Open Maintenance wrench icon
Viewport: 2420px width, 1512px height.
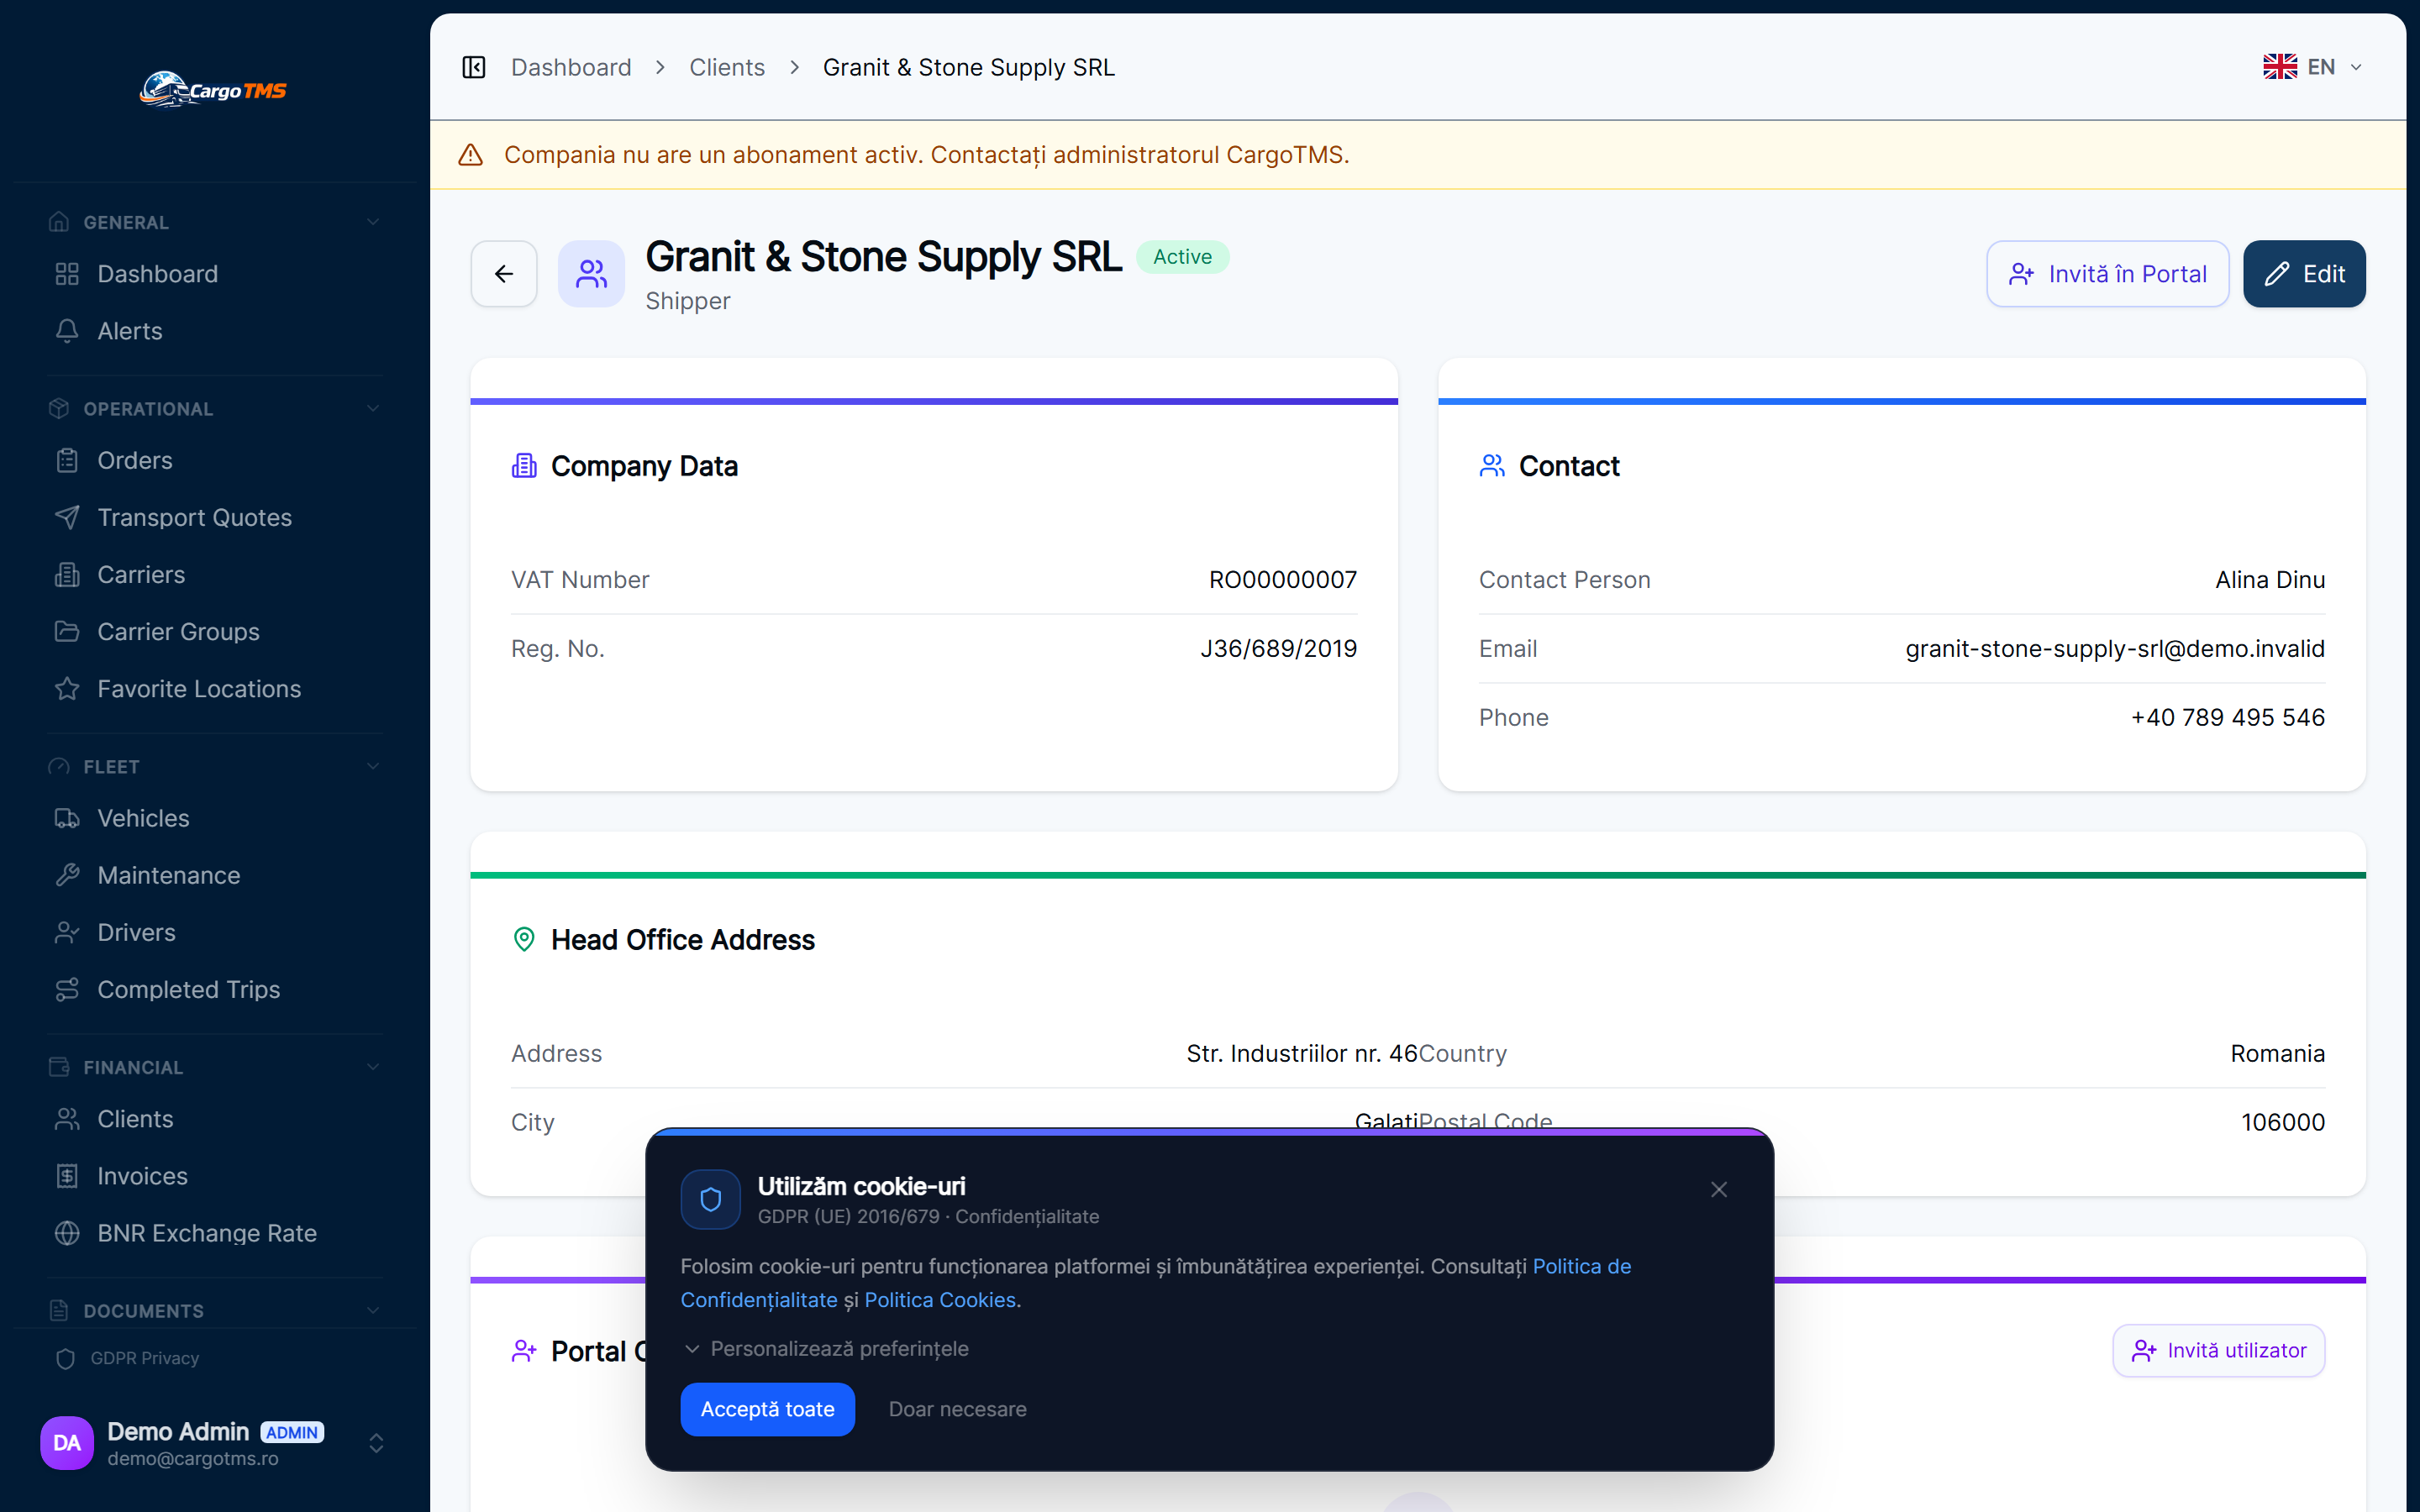pos(67,874)
